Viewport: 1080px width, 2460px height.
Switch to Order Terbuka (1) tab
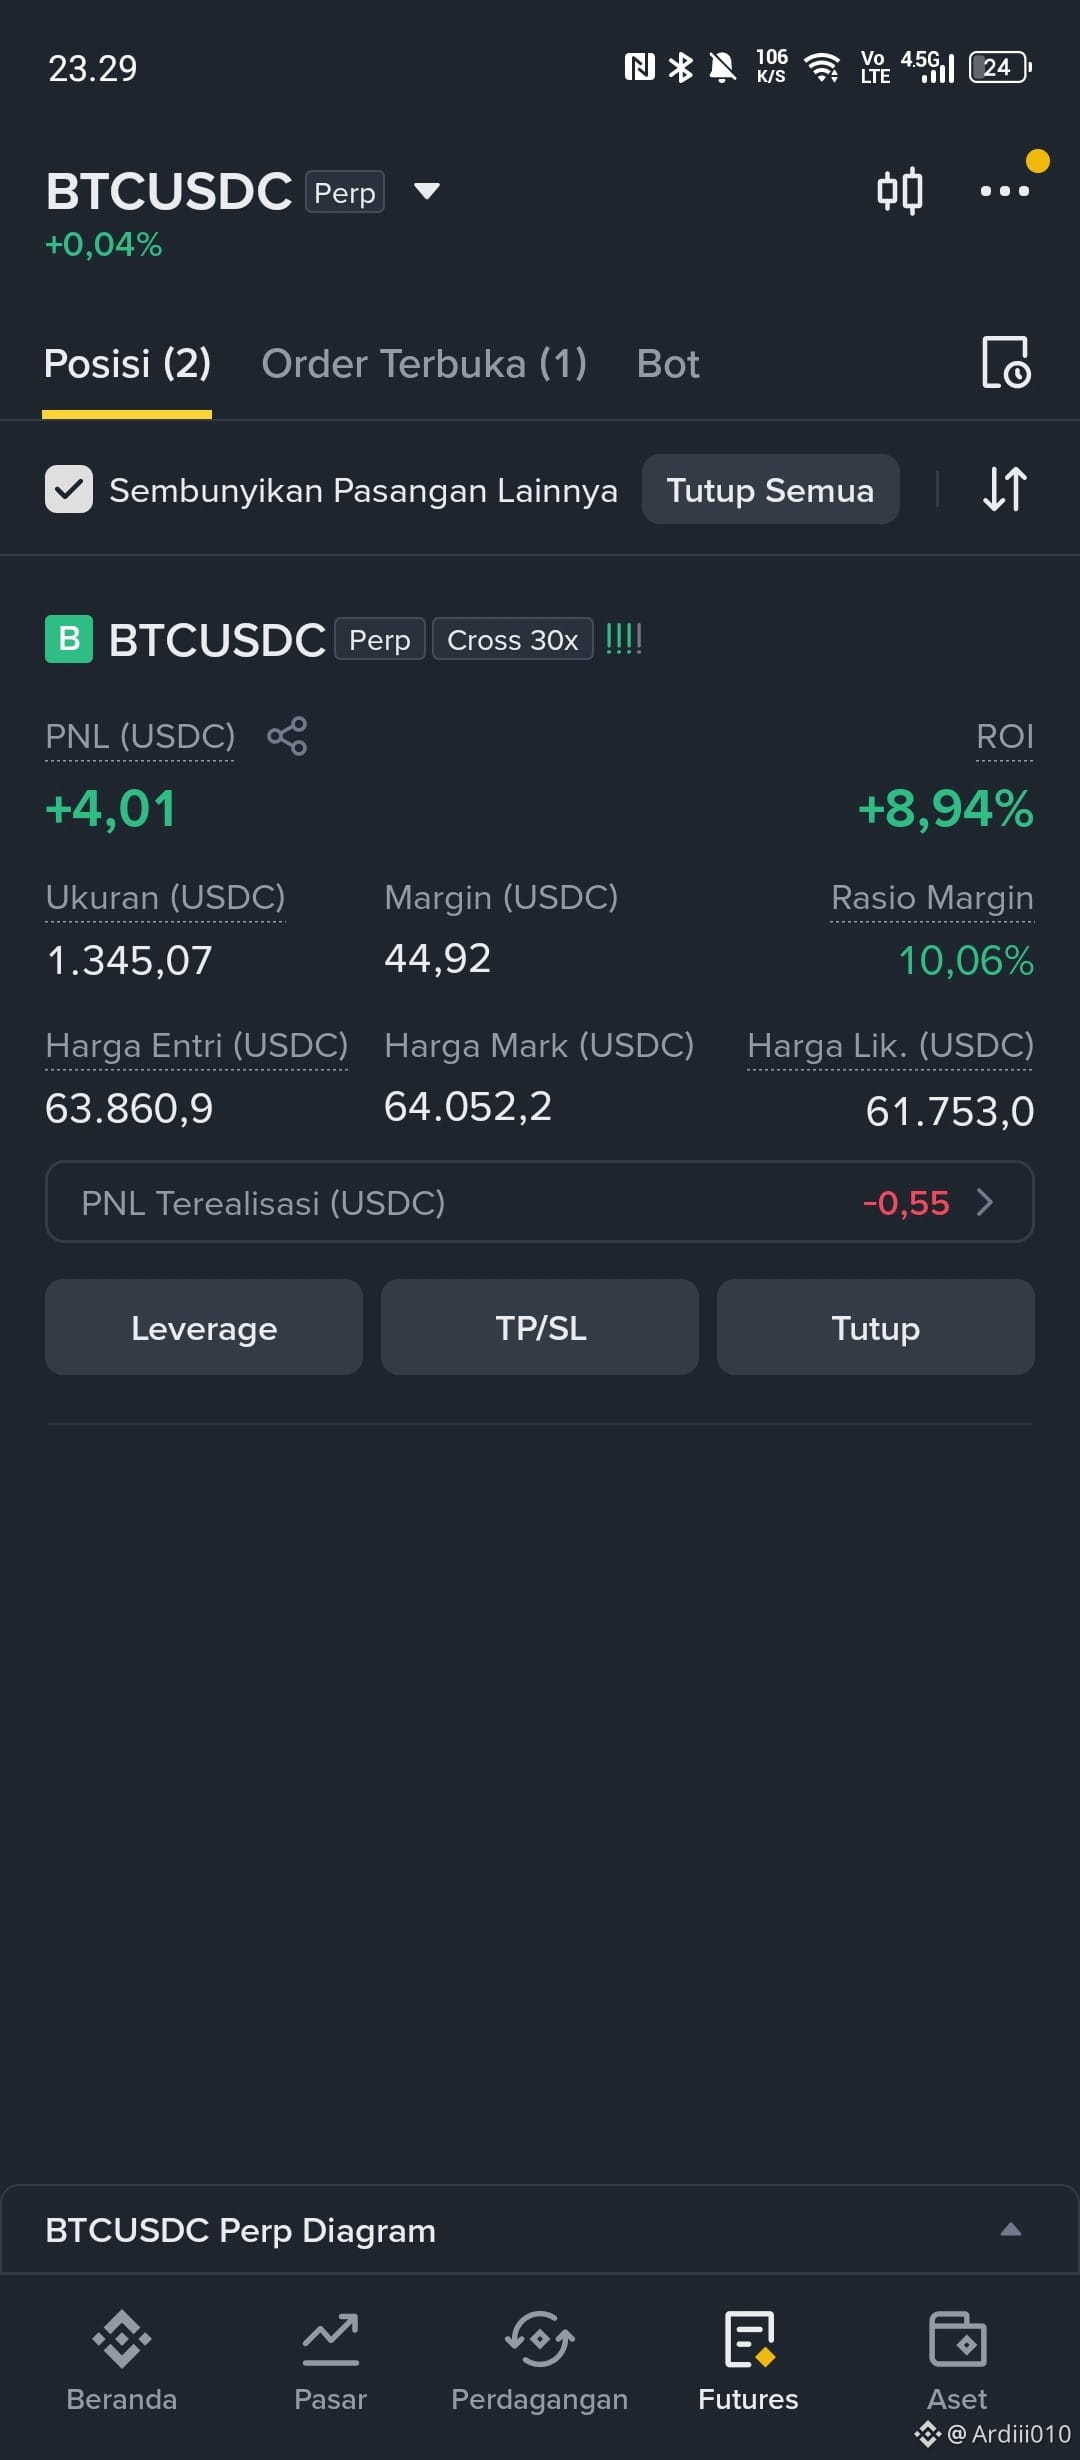coord(424,364)
